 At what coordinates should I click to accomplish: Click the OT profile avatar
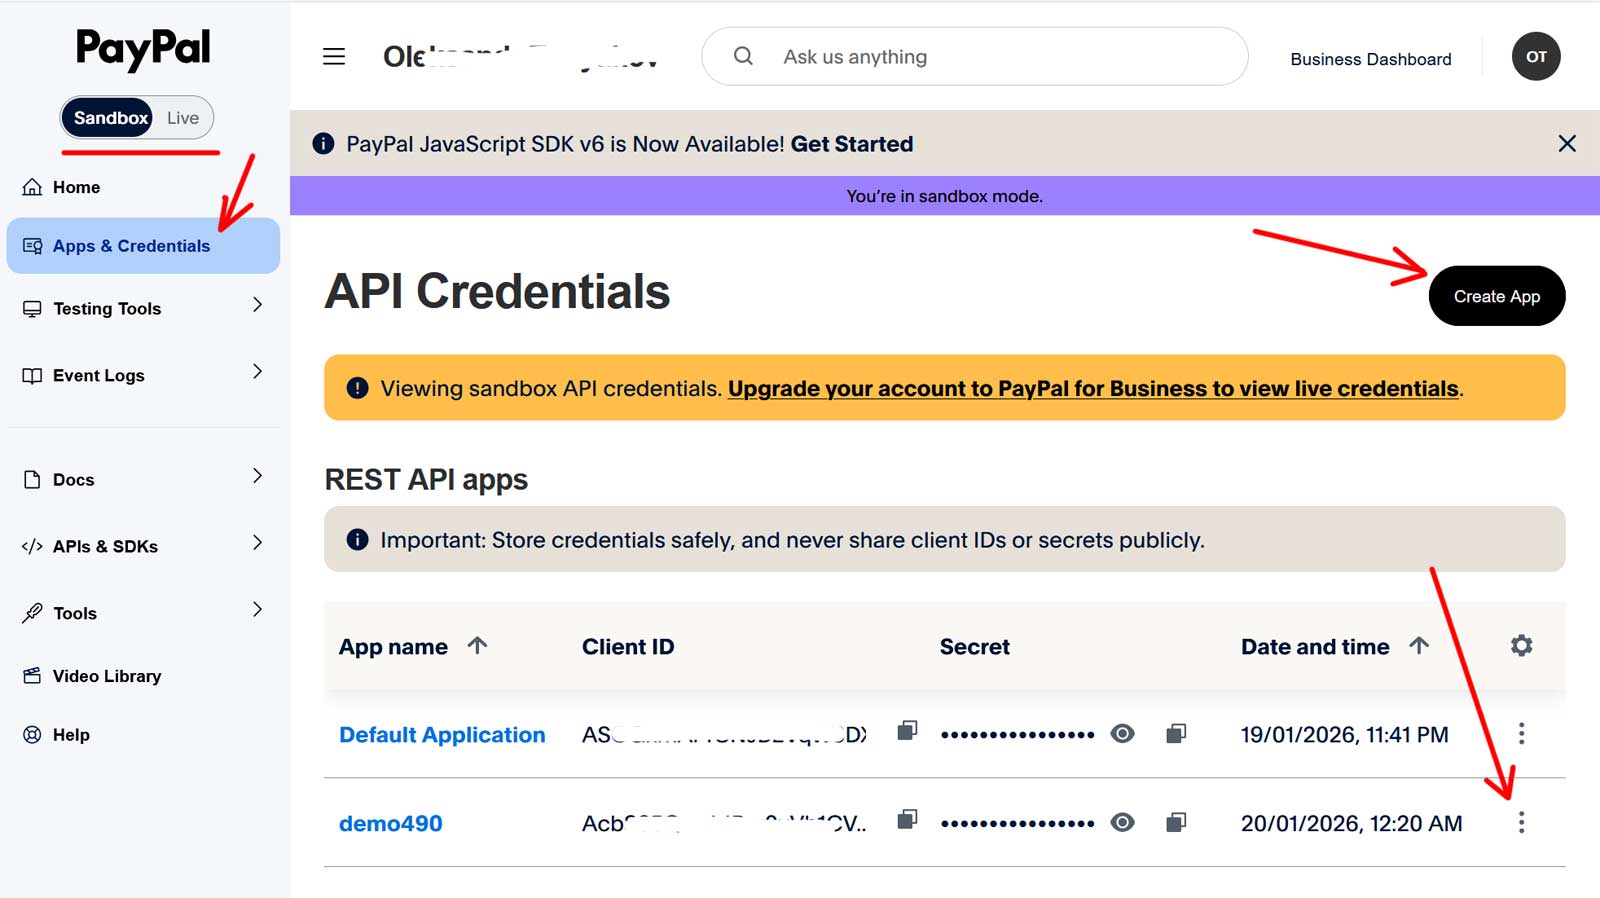(1535, 57)
